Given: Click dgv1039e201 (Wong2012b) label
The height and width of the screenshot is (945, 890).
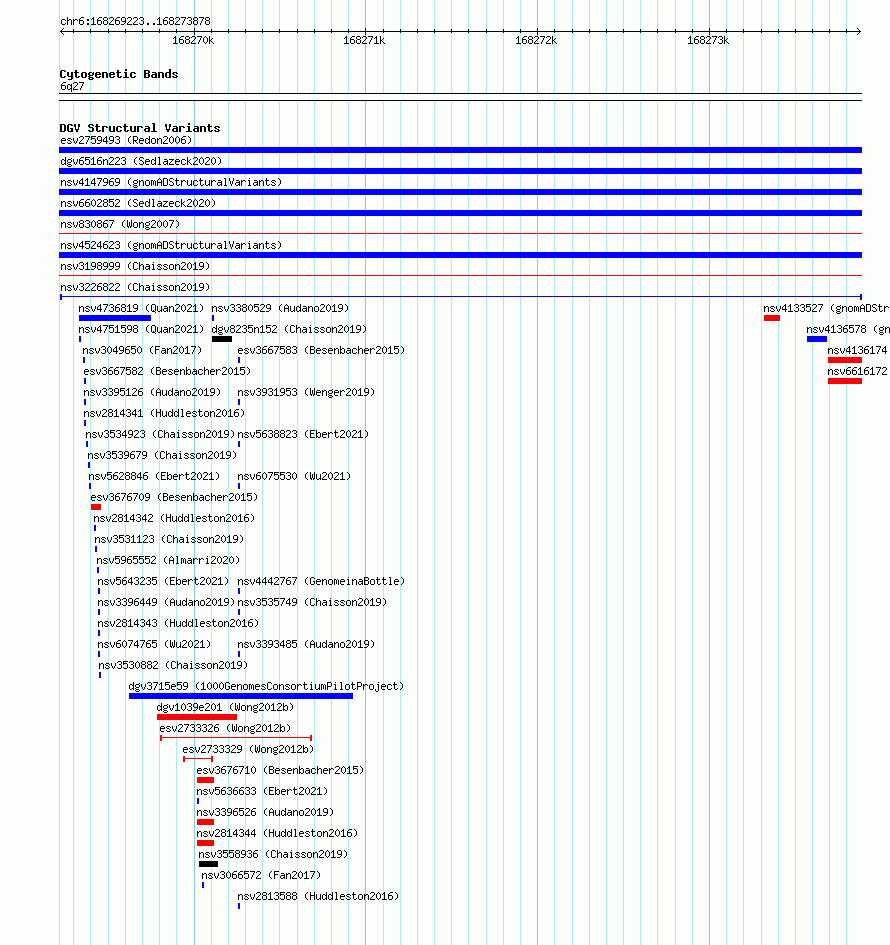Looking at the screenshot, I should tap(225, 708).
